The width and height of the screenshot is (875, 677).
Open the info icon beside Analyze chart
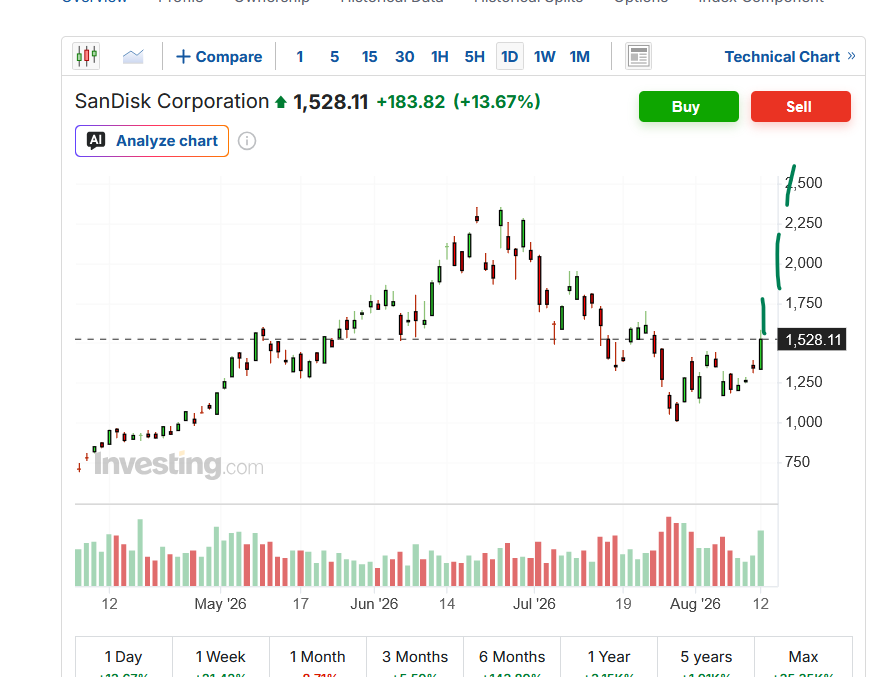[x=247, y=141]
